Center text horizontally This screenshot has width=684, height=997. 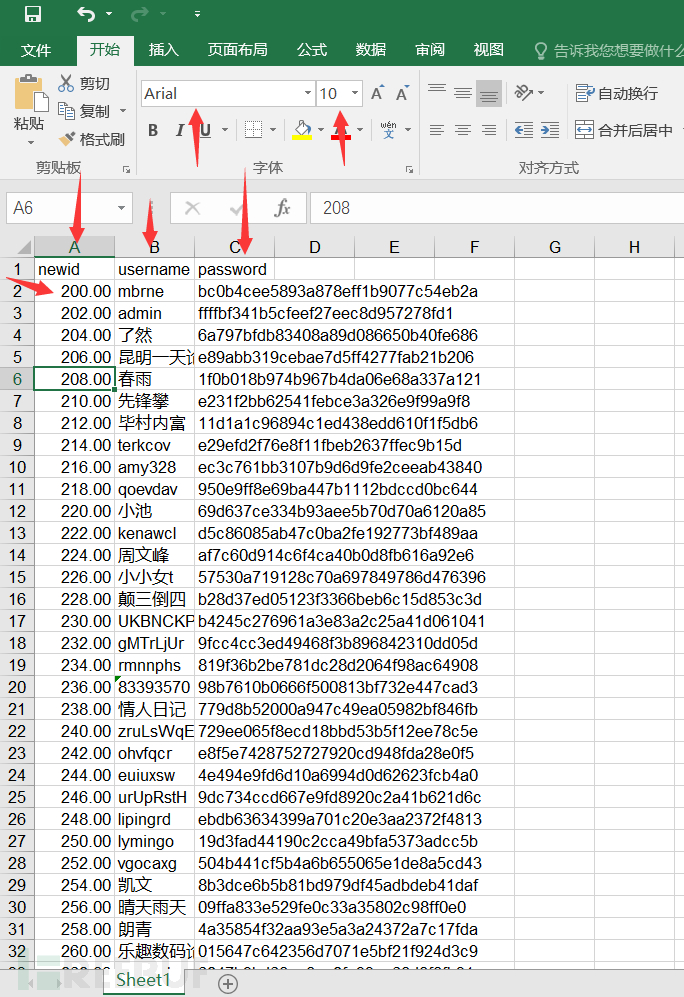[x=463, y=130]
